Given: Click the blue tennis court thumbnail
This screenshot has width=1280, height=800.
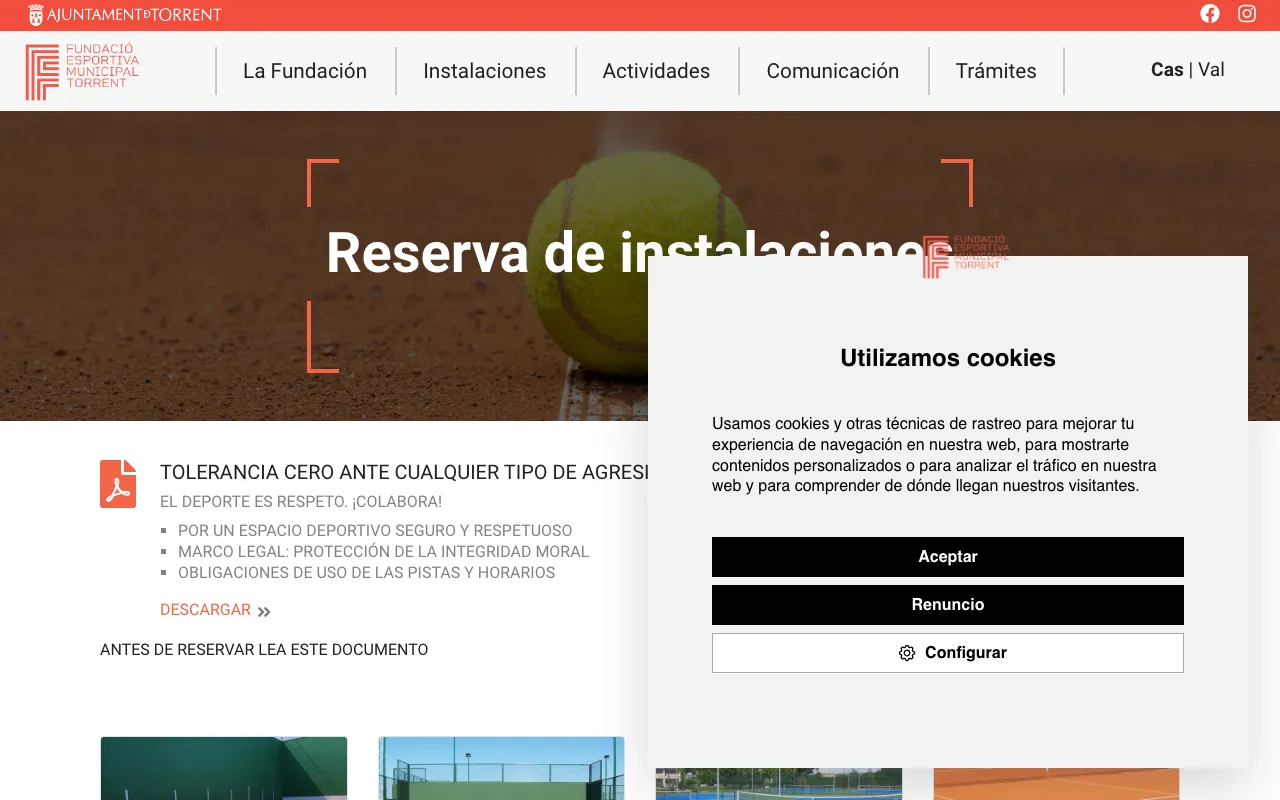Looking at the screenshot, I should click(x=779, y=784).
